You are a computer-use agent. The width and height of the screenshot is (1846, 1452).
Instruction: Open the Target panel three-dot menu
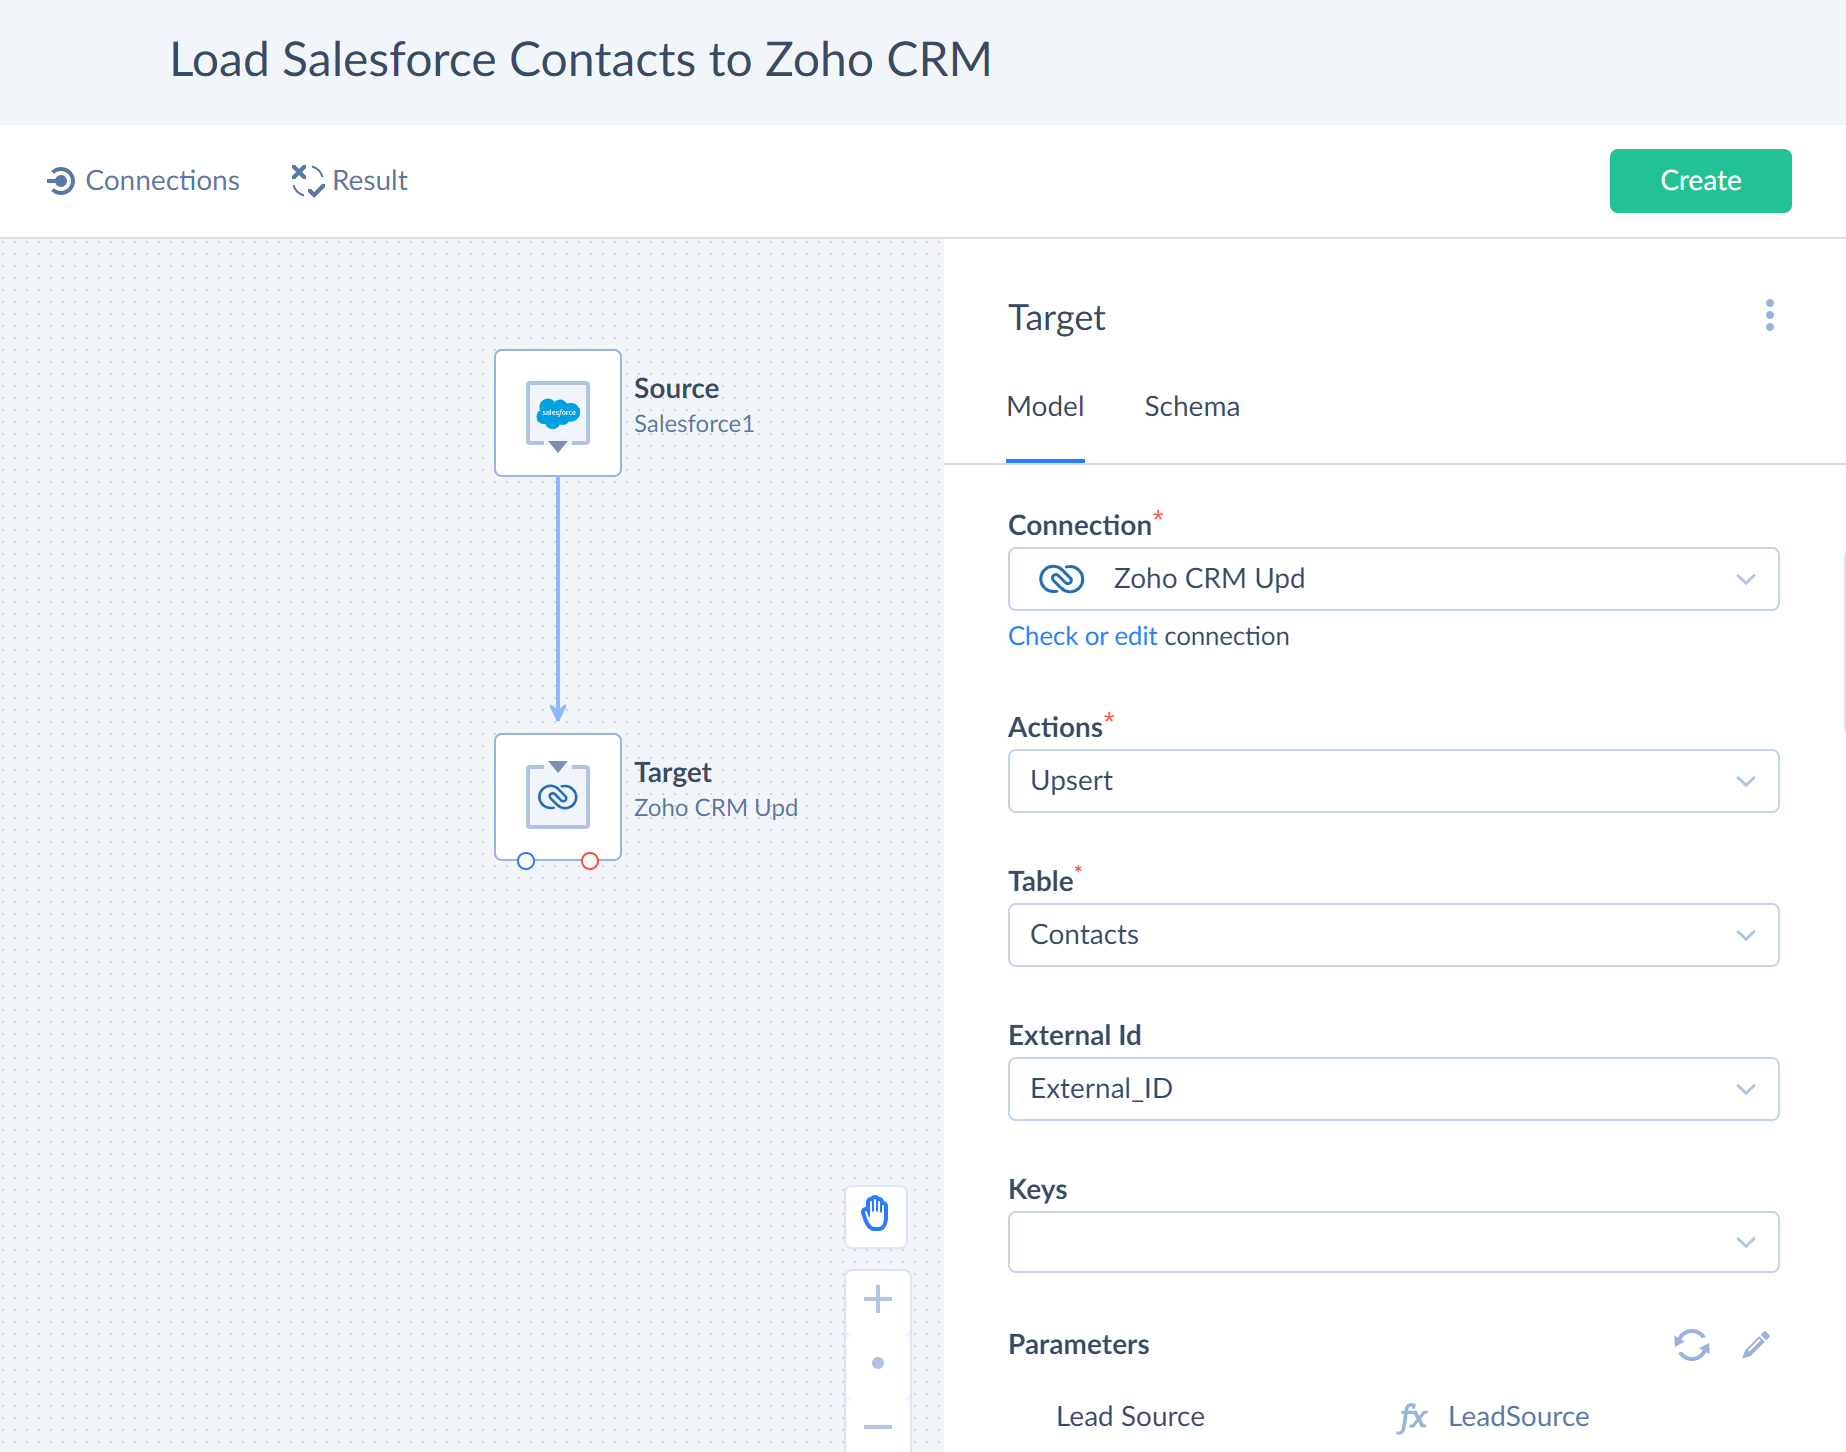(1770, 315)
